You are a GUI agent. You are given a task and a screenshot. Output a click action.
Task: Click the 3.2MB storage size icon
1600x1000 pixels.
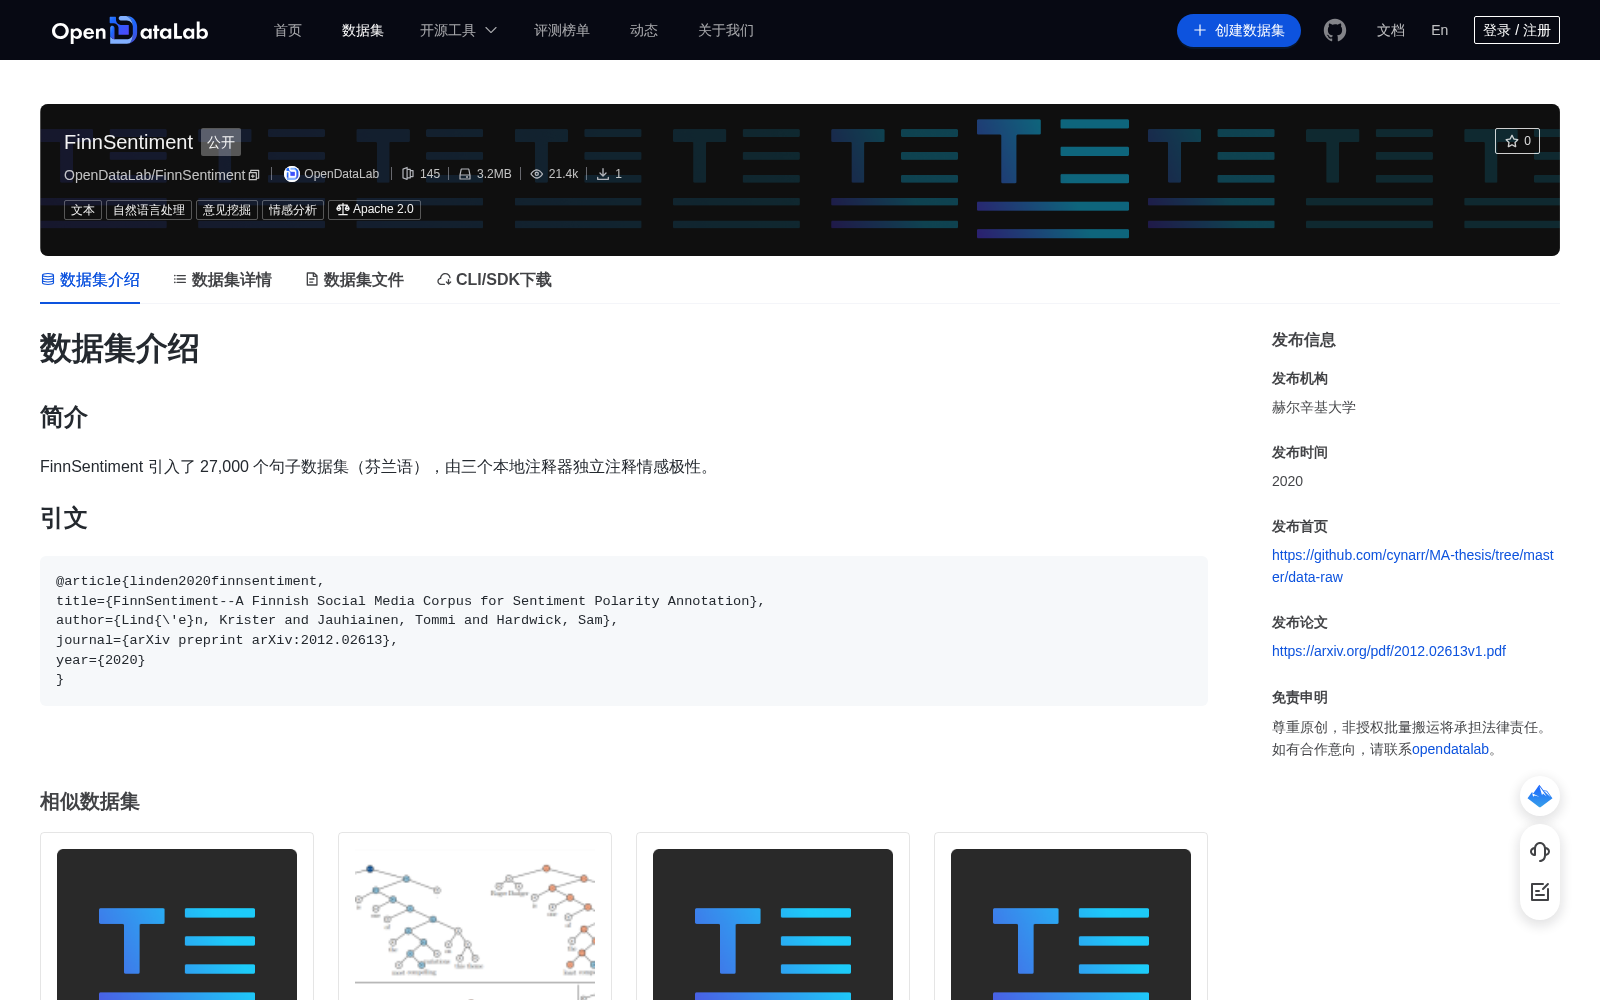465,174
